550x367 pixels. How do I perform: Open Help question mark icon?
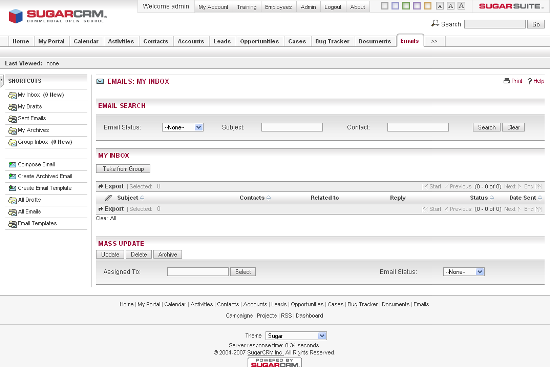tap(530, 81)
